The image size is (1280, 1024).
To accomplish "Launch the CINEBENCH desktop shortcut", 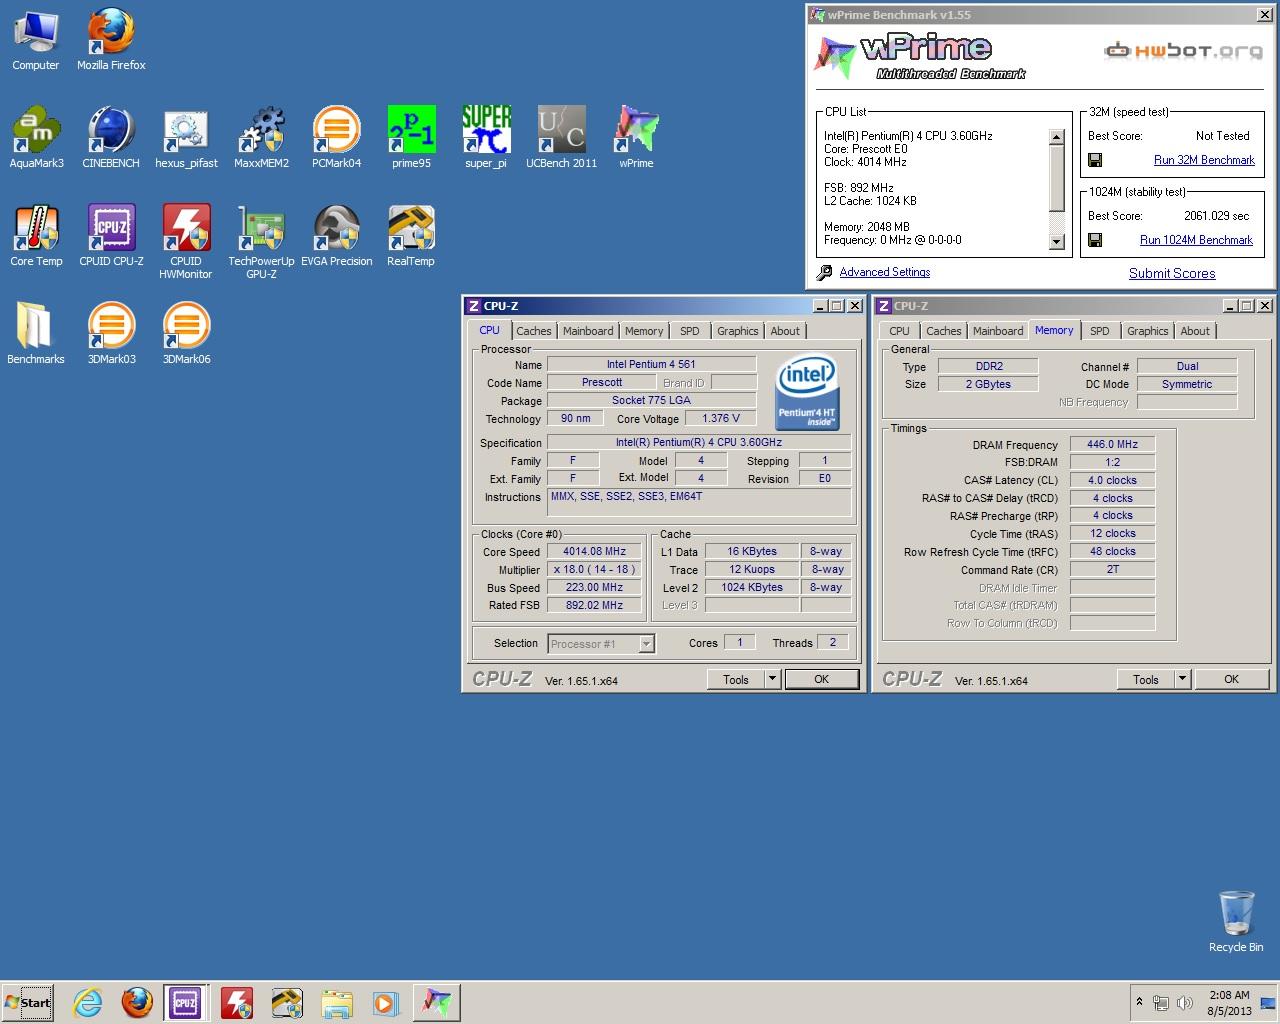I will pos(111,138).
